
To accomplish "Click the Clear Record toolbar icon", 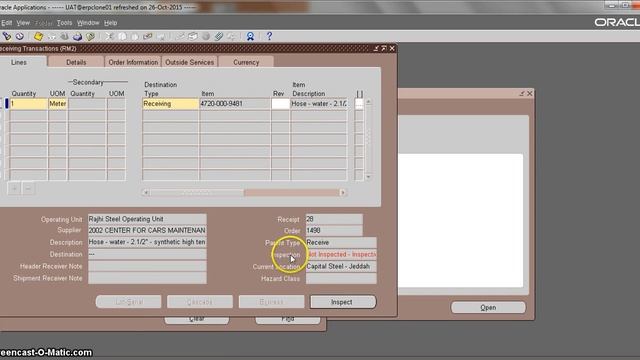I will 148,36.
